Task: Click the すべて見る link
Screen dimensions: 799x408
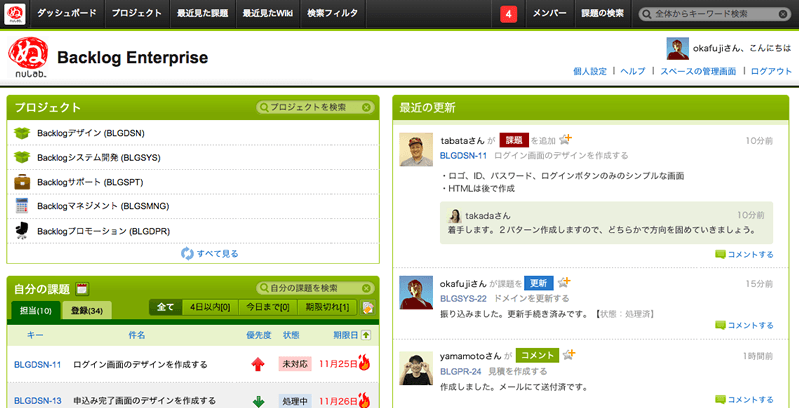Action: click(218, 254)
